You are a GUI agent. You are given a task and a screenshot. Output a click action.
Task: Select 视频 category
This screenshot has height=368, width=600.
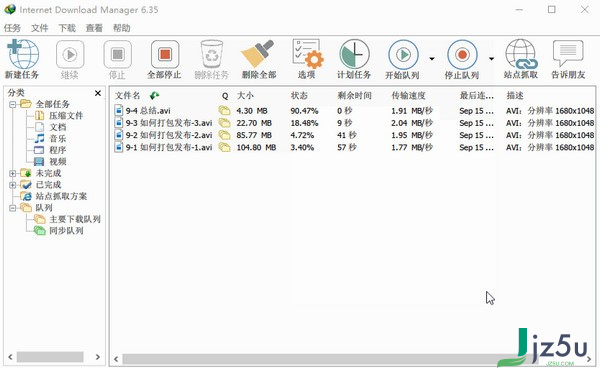[58, 161]
